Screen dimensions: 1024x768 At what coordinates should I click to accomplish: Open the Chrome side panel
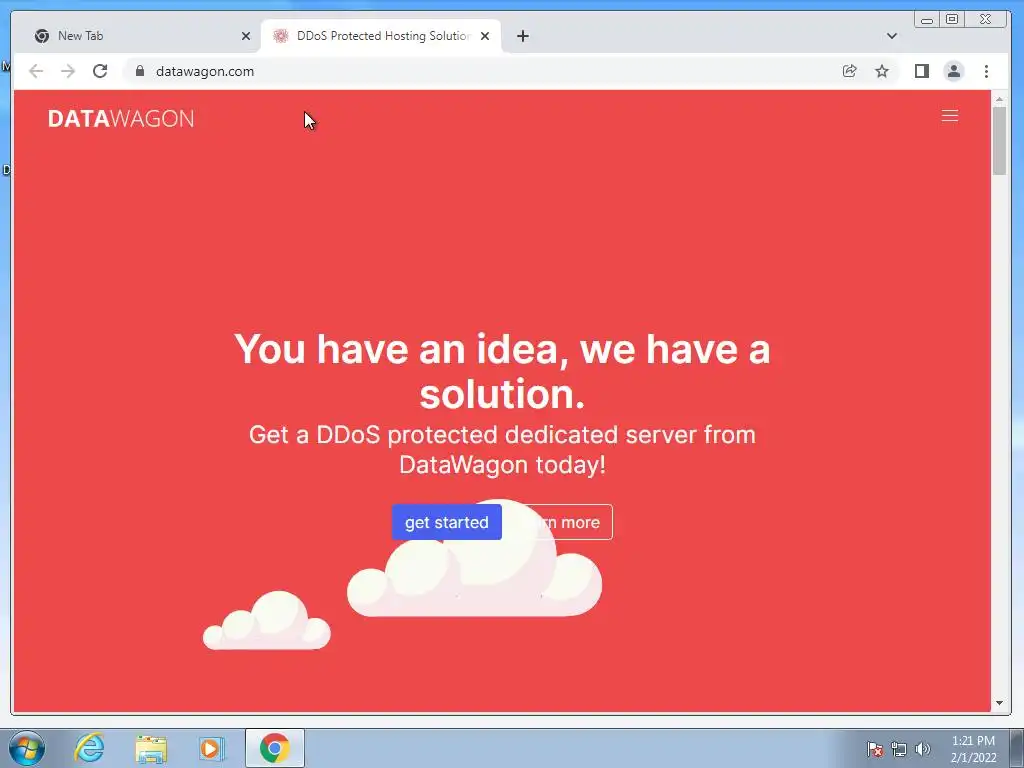point(921,71)
